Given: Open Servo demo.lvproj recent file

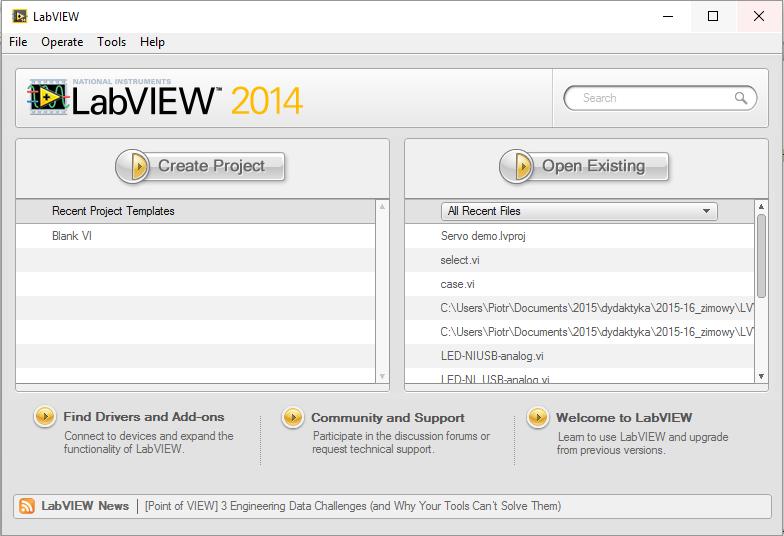Looking at the screenshot, I should [579, 236].
